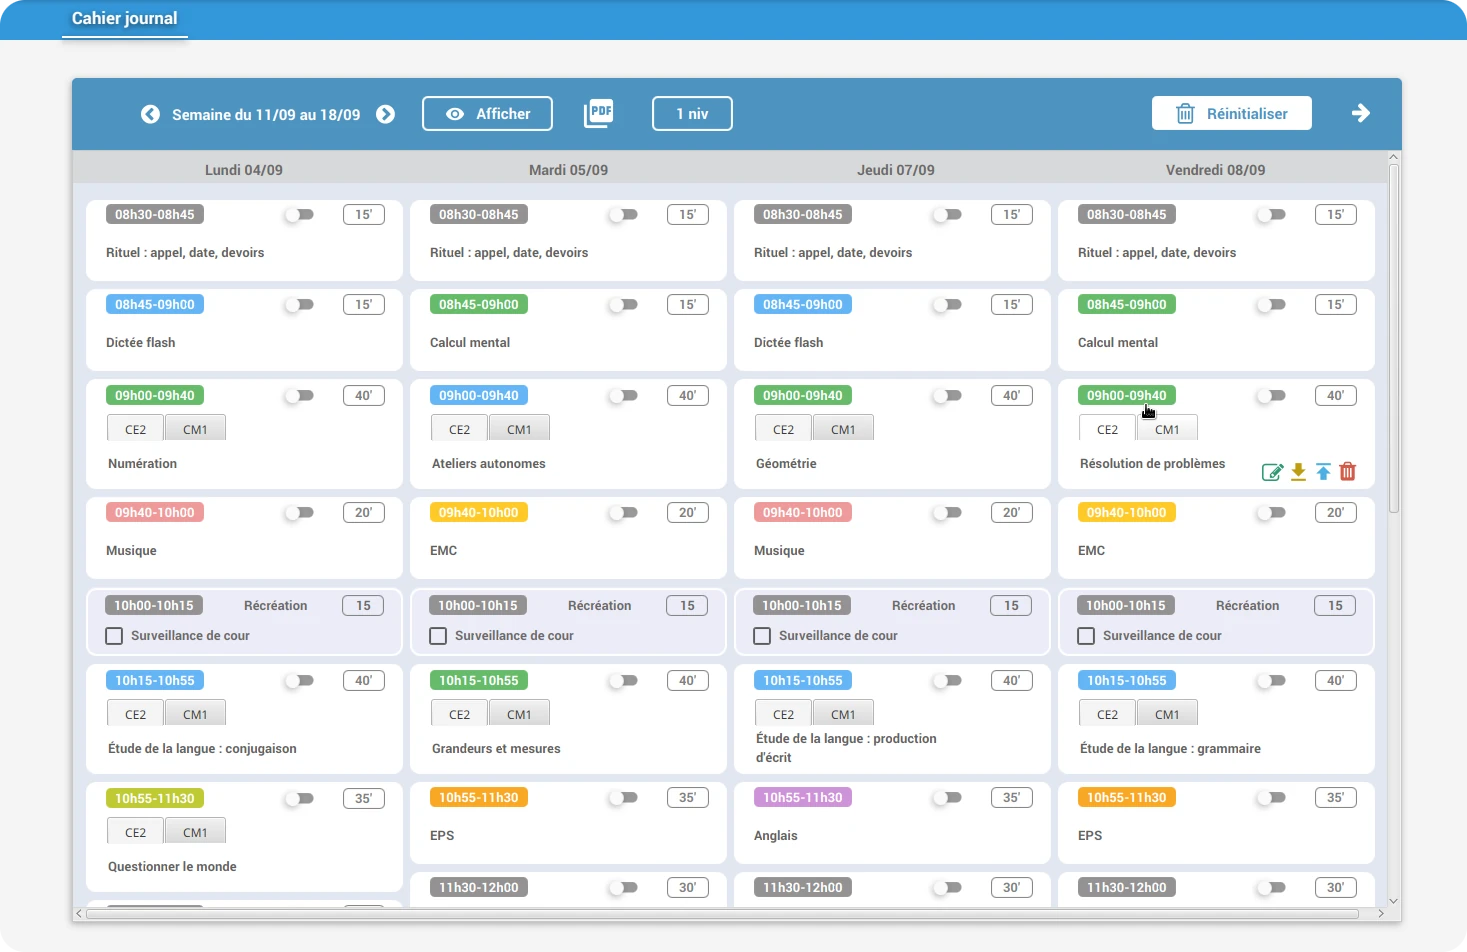Open the 1 niv level selector
Image resolution: width=1467 pixels, height=952 pixels.
click(692, 114)
